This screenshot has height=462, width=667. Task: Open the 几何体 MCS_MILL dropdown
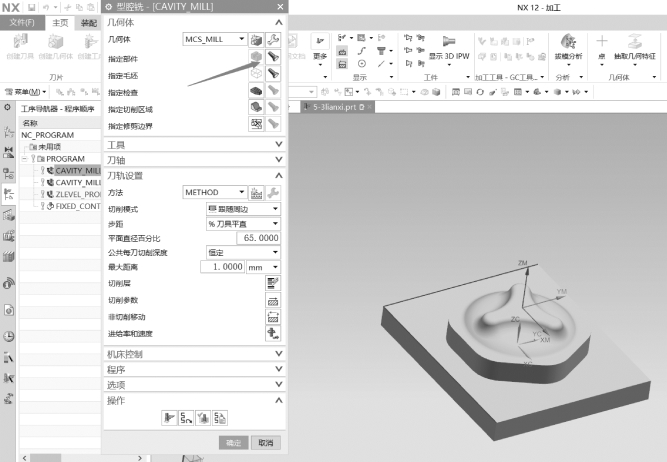point(216,39)
